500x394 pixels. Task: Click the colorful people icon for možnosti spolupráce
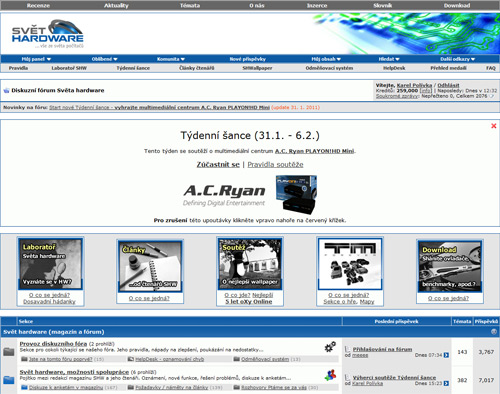[x=330, y=375]
